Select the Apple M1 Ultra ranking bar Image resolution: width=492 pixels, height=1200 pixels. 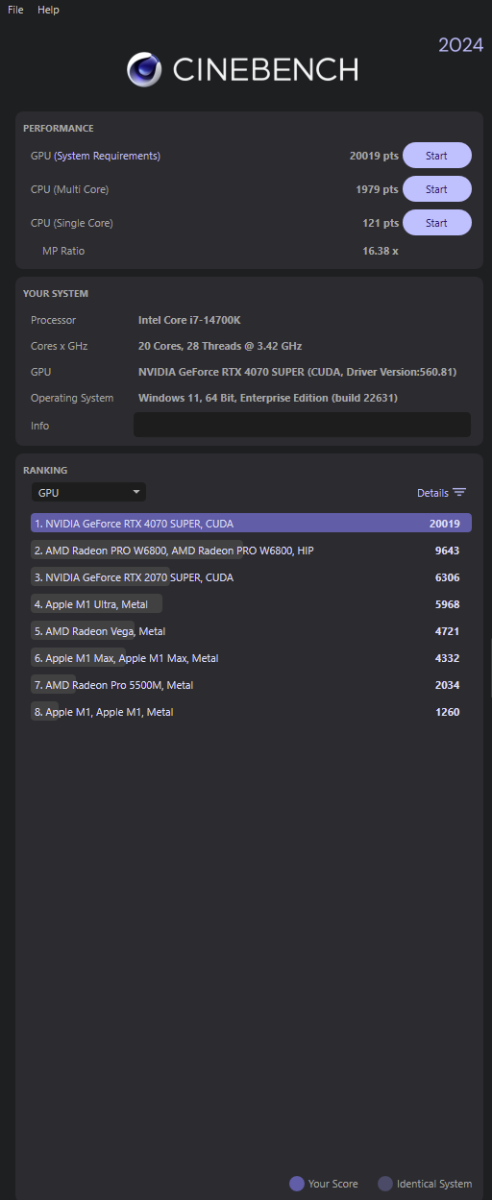(x=251, y=604)
